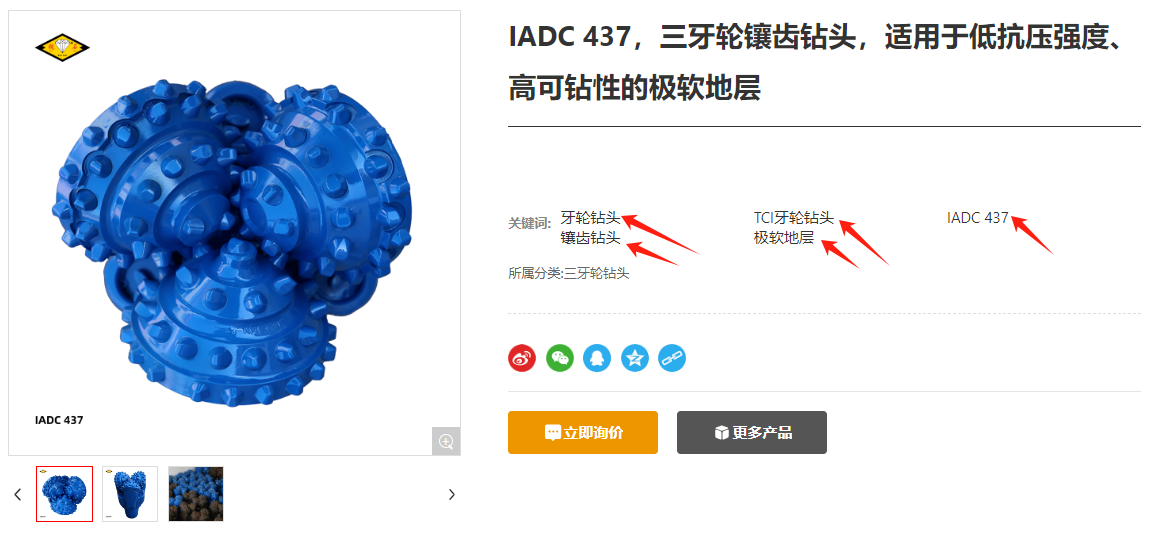The image size is (1155, 536).
Task: Click the 立即询价 inquiry button
Action: (x=583, y=432)
